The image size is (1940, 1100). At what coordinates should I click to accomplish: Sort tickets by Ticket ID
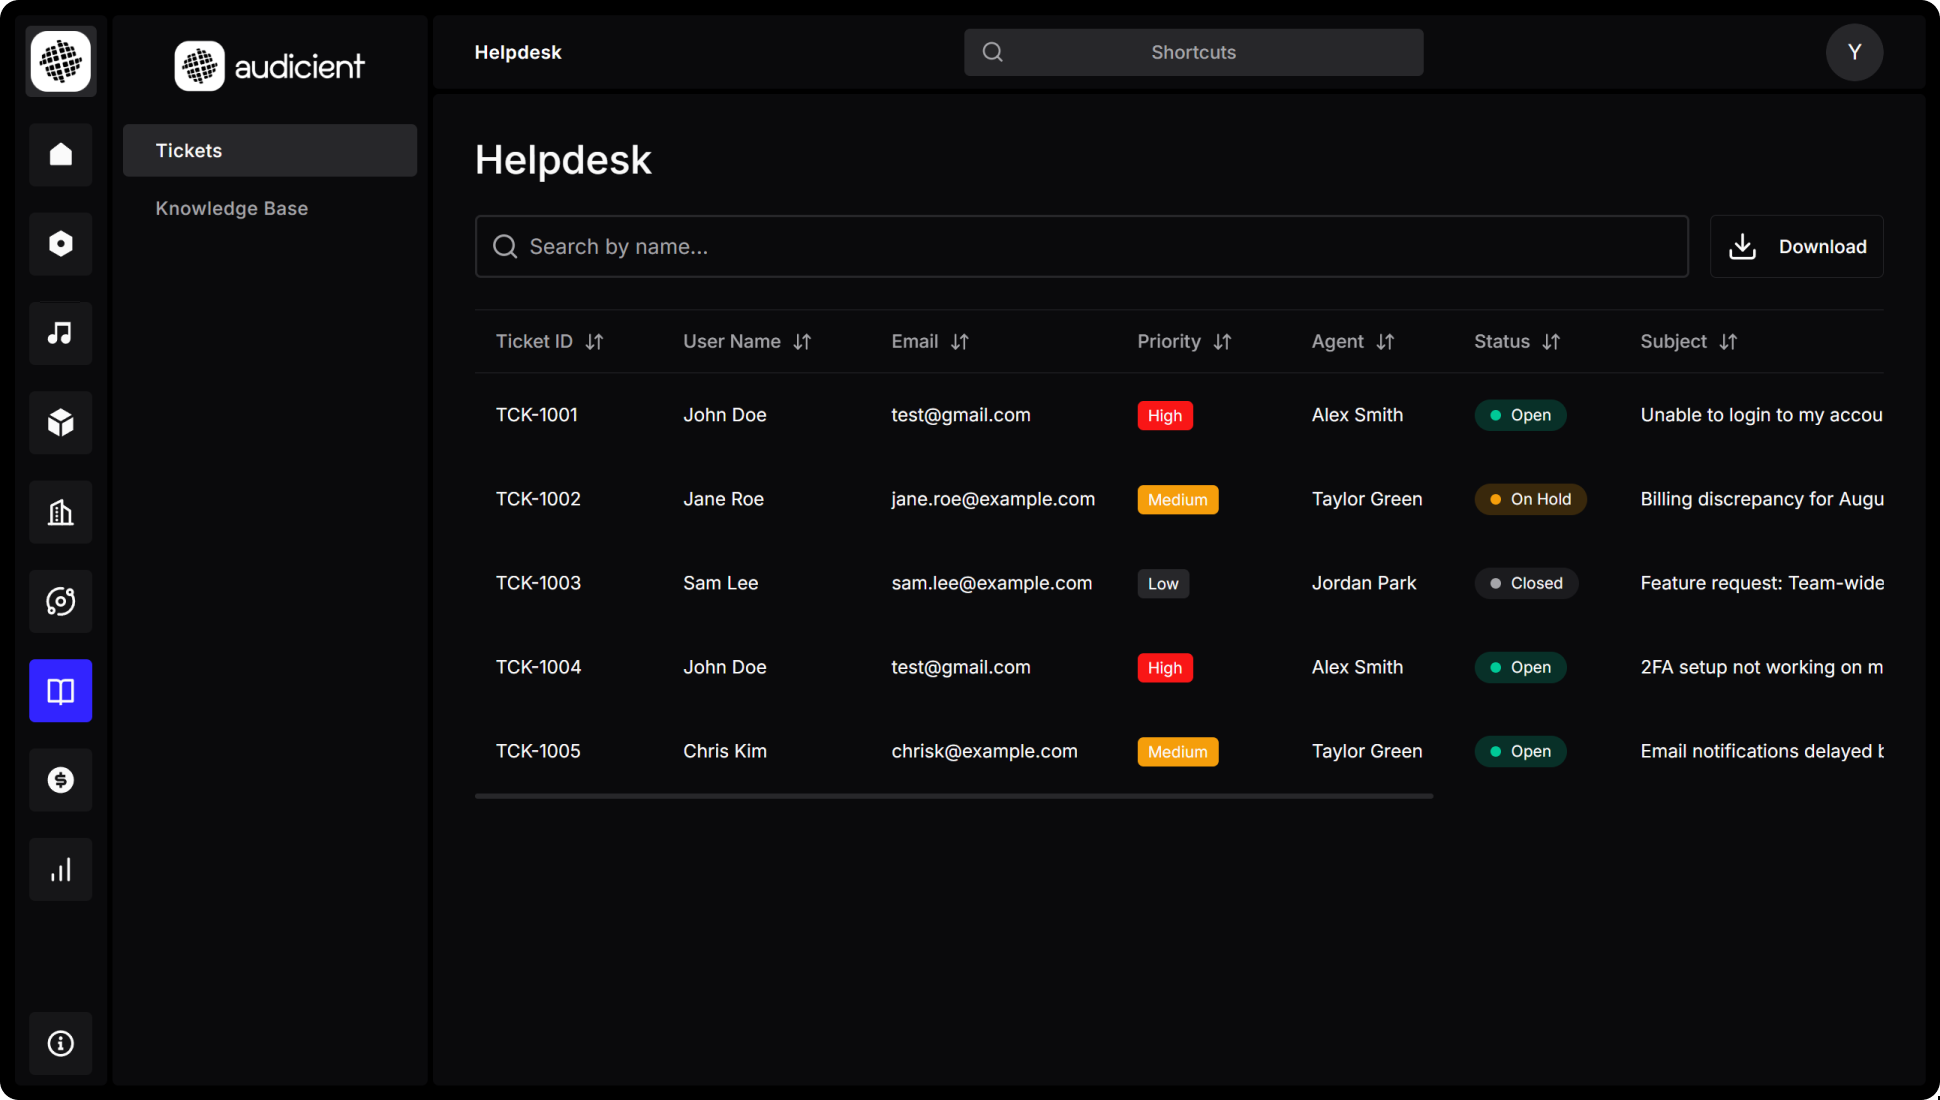click(549, 341)
